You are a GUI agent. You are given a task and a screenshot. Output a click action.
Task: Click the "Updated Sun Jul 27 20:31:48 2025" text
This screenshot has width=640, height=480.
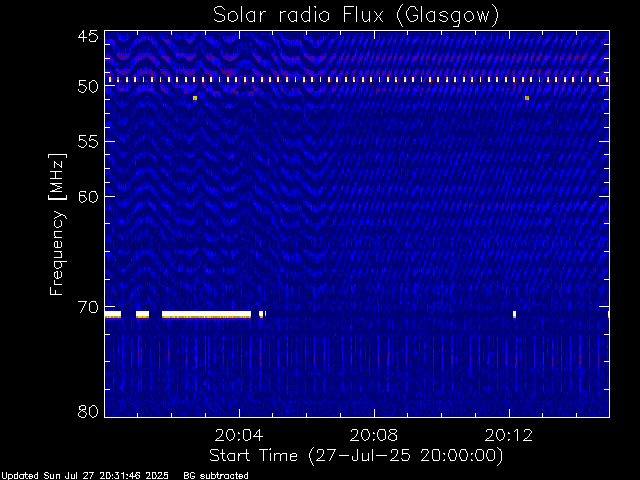(84, 476)
